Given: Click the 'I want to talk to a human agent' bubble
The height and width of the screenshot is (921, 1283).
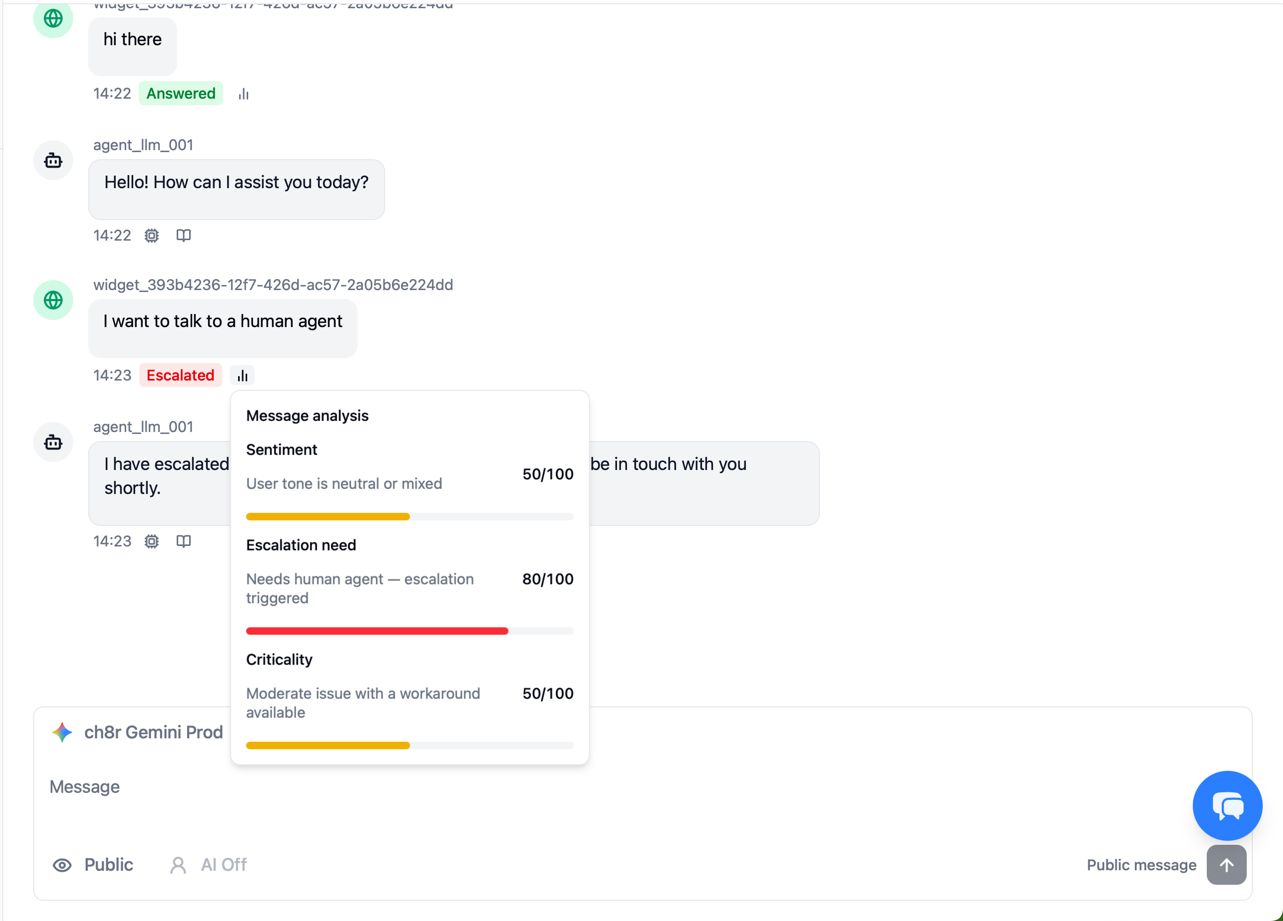Looking at the screenshot, I should click(222, 323).
